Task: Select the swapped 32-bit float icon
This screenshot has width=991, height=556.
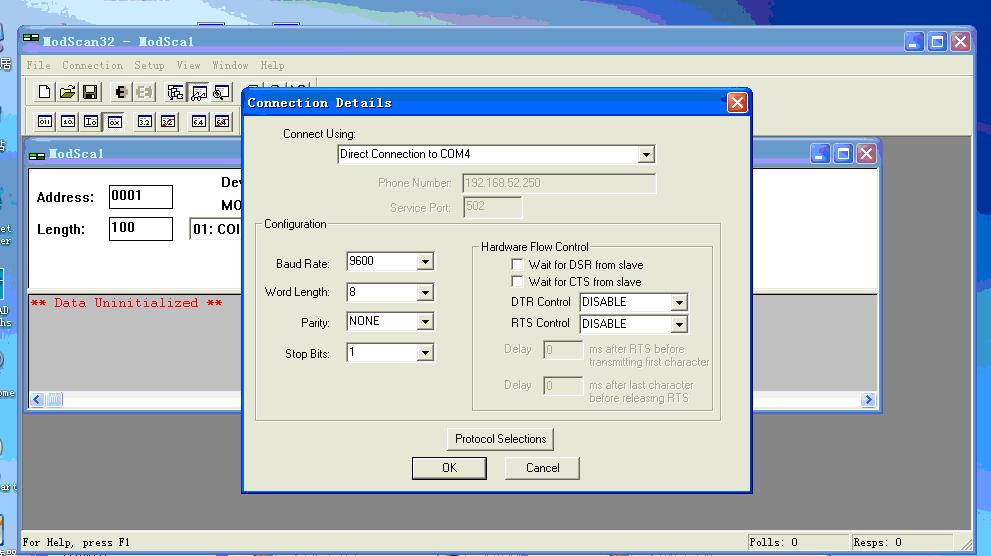Action: click(x=168, y=121)
